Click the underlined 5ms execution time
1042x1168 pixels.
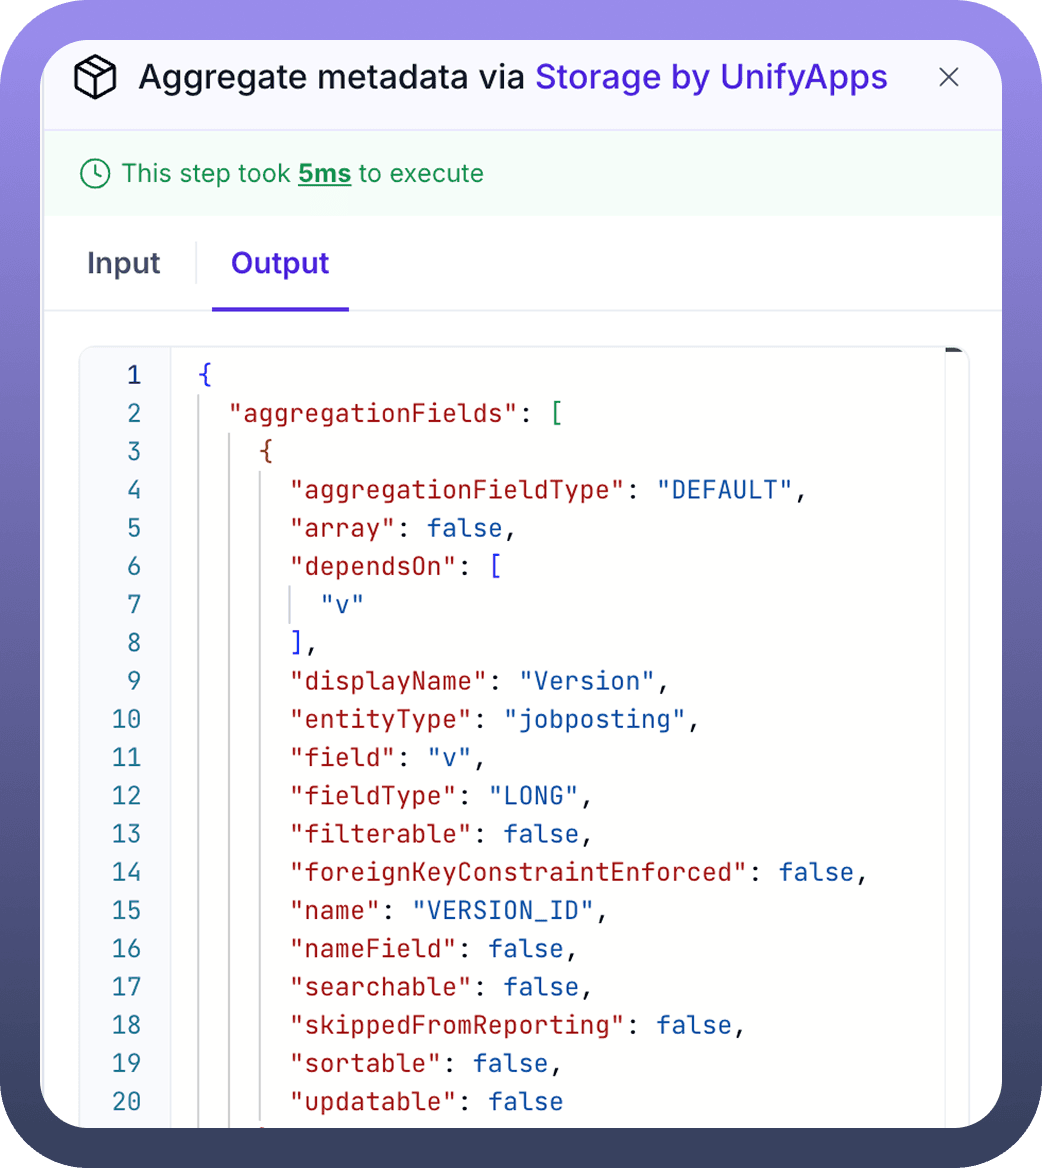(324, 174)
